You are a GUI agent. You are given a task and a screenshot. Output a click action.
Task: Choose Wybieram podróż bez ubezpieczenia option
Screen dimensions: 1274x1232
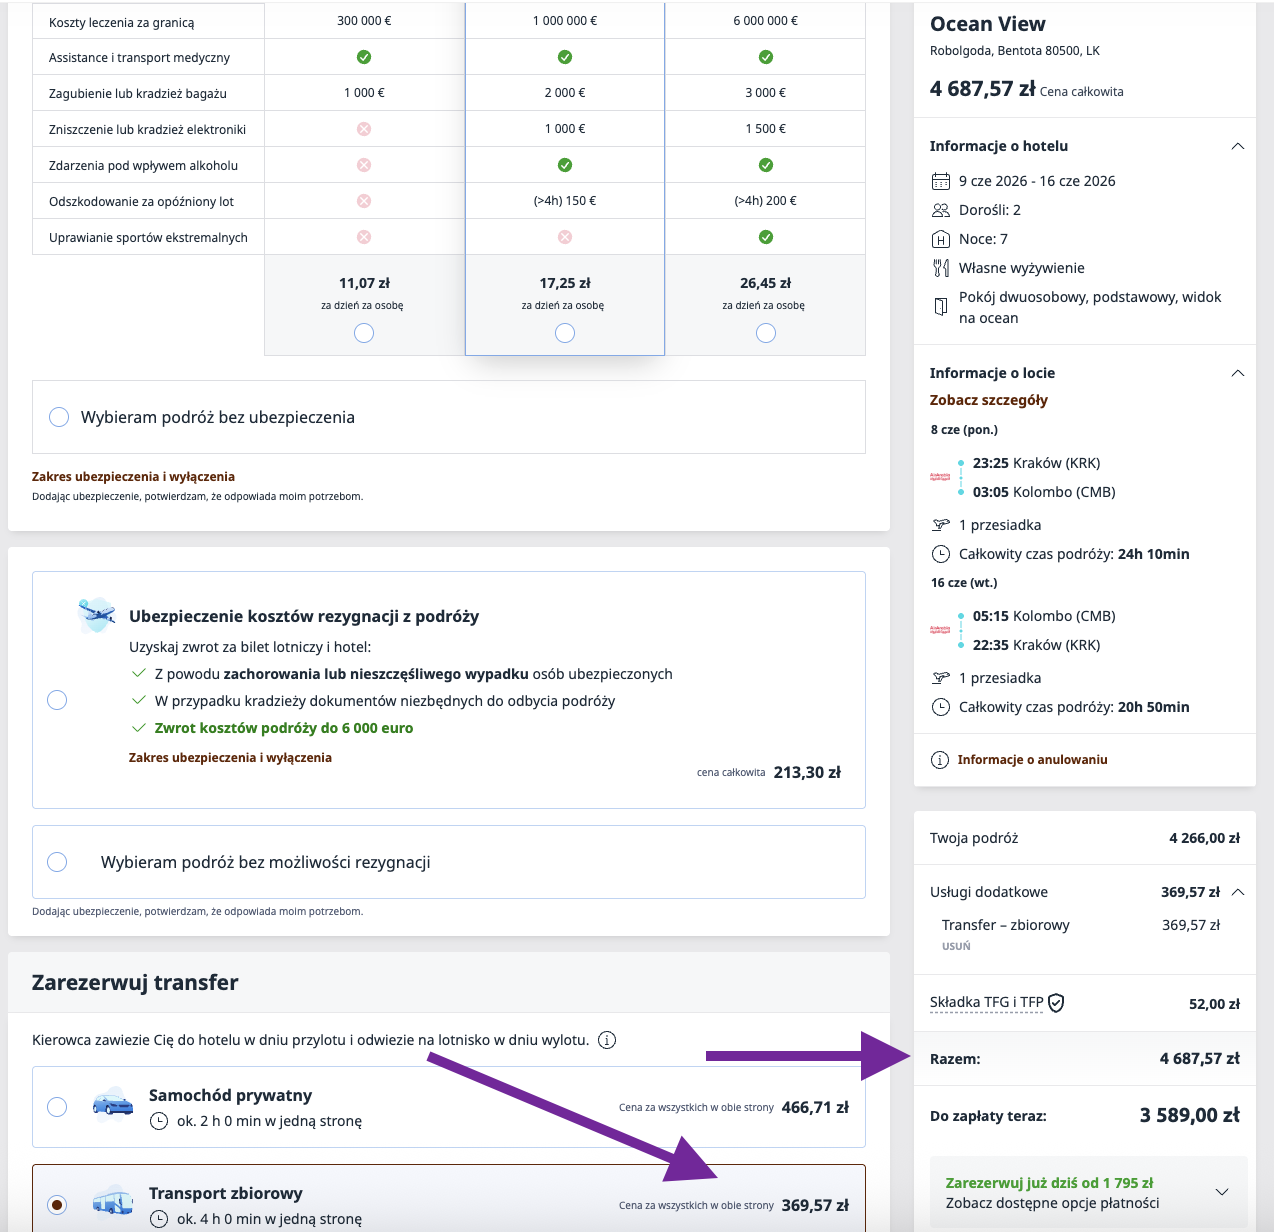point(59,417)
